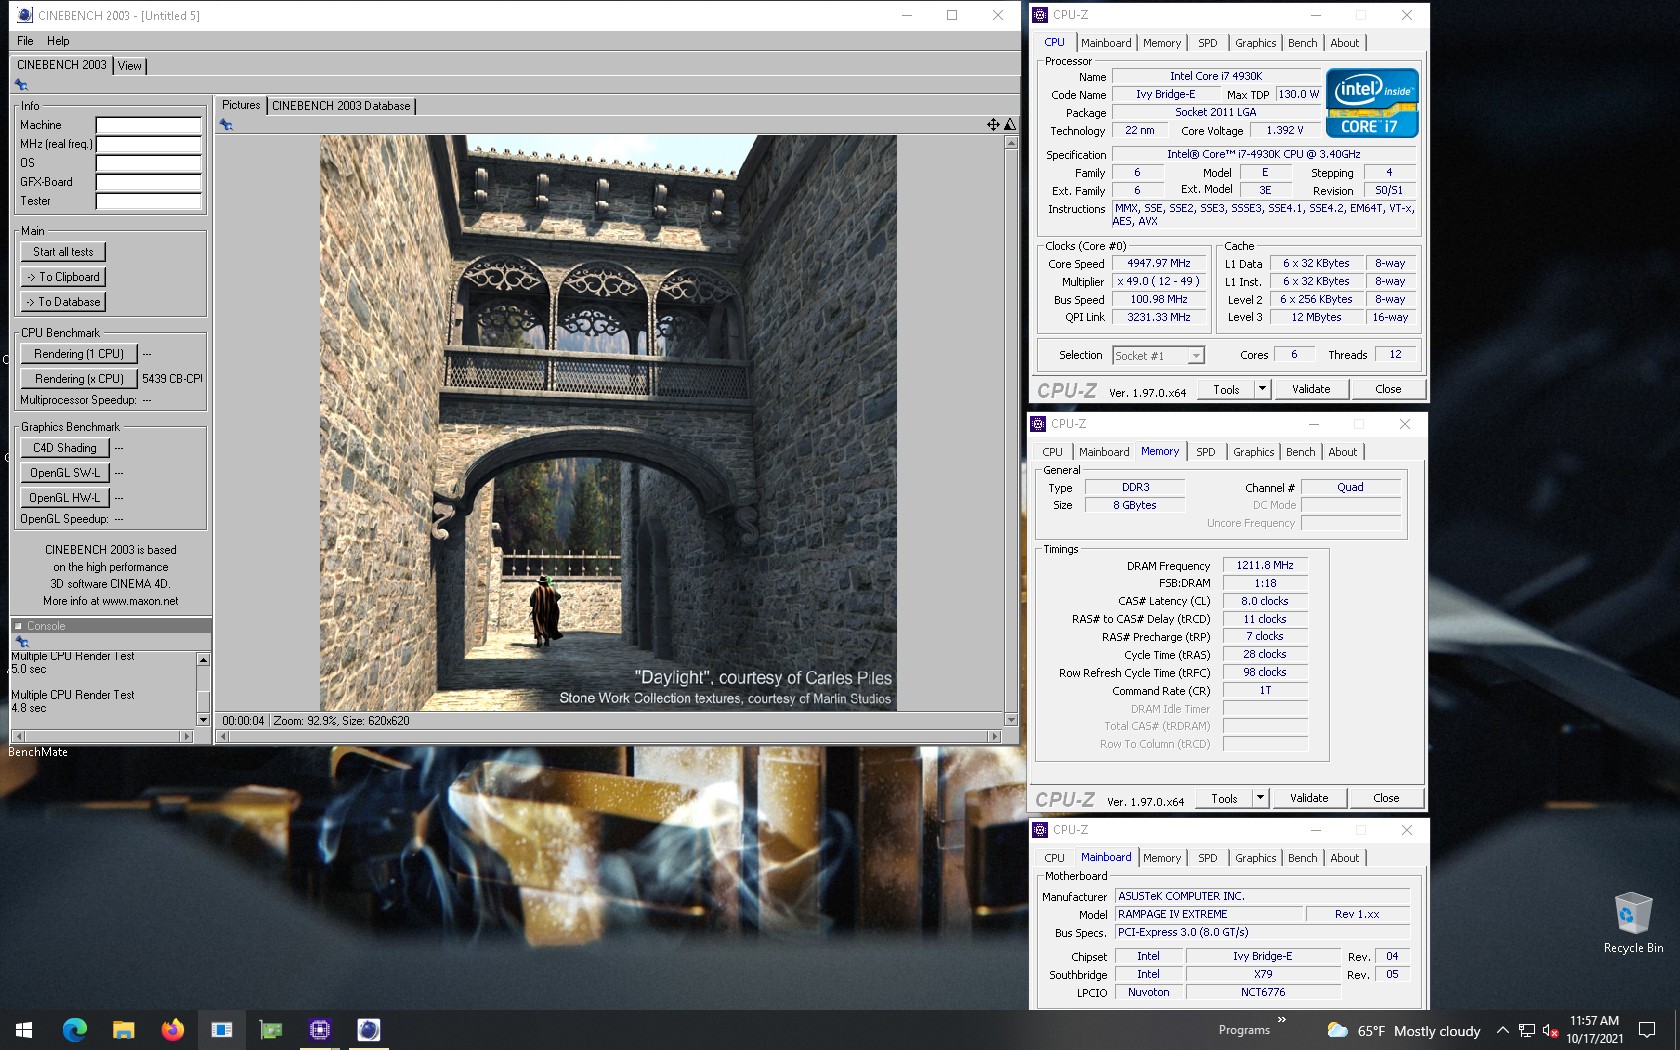This screenshot has height=1050, width=1680.
Task: Click the pin icon in Pictures panel
Action: 227,125
